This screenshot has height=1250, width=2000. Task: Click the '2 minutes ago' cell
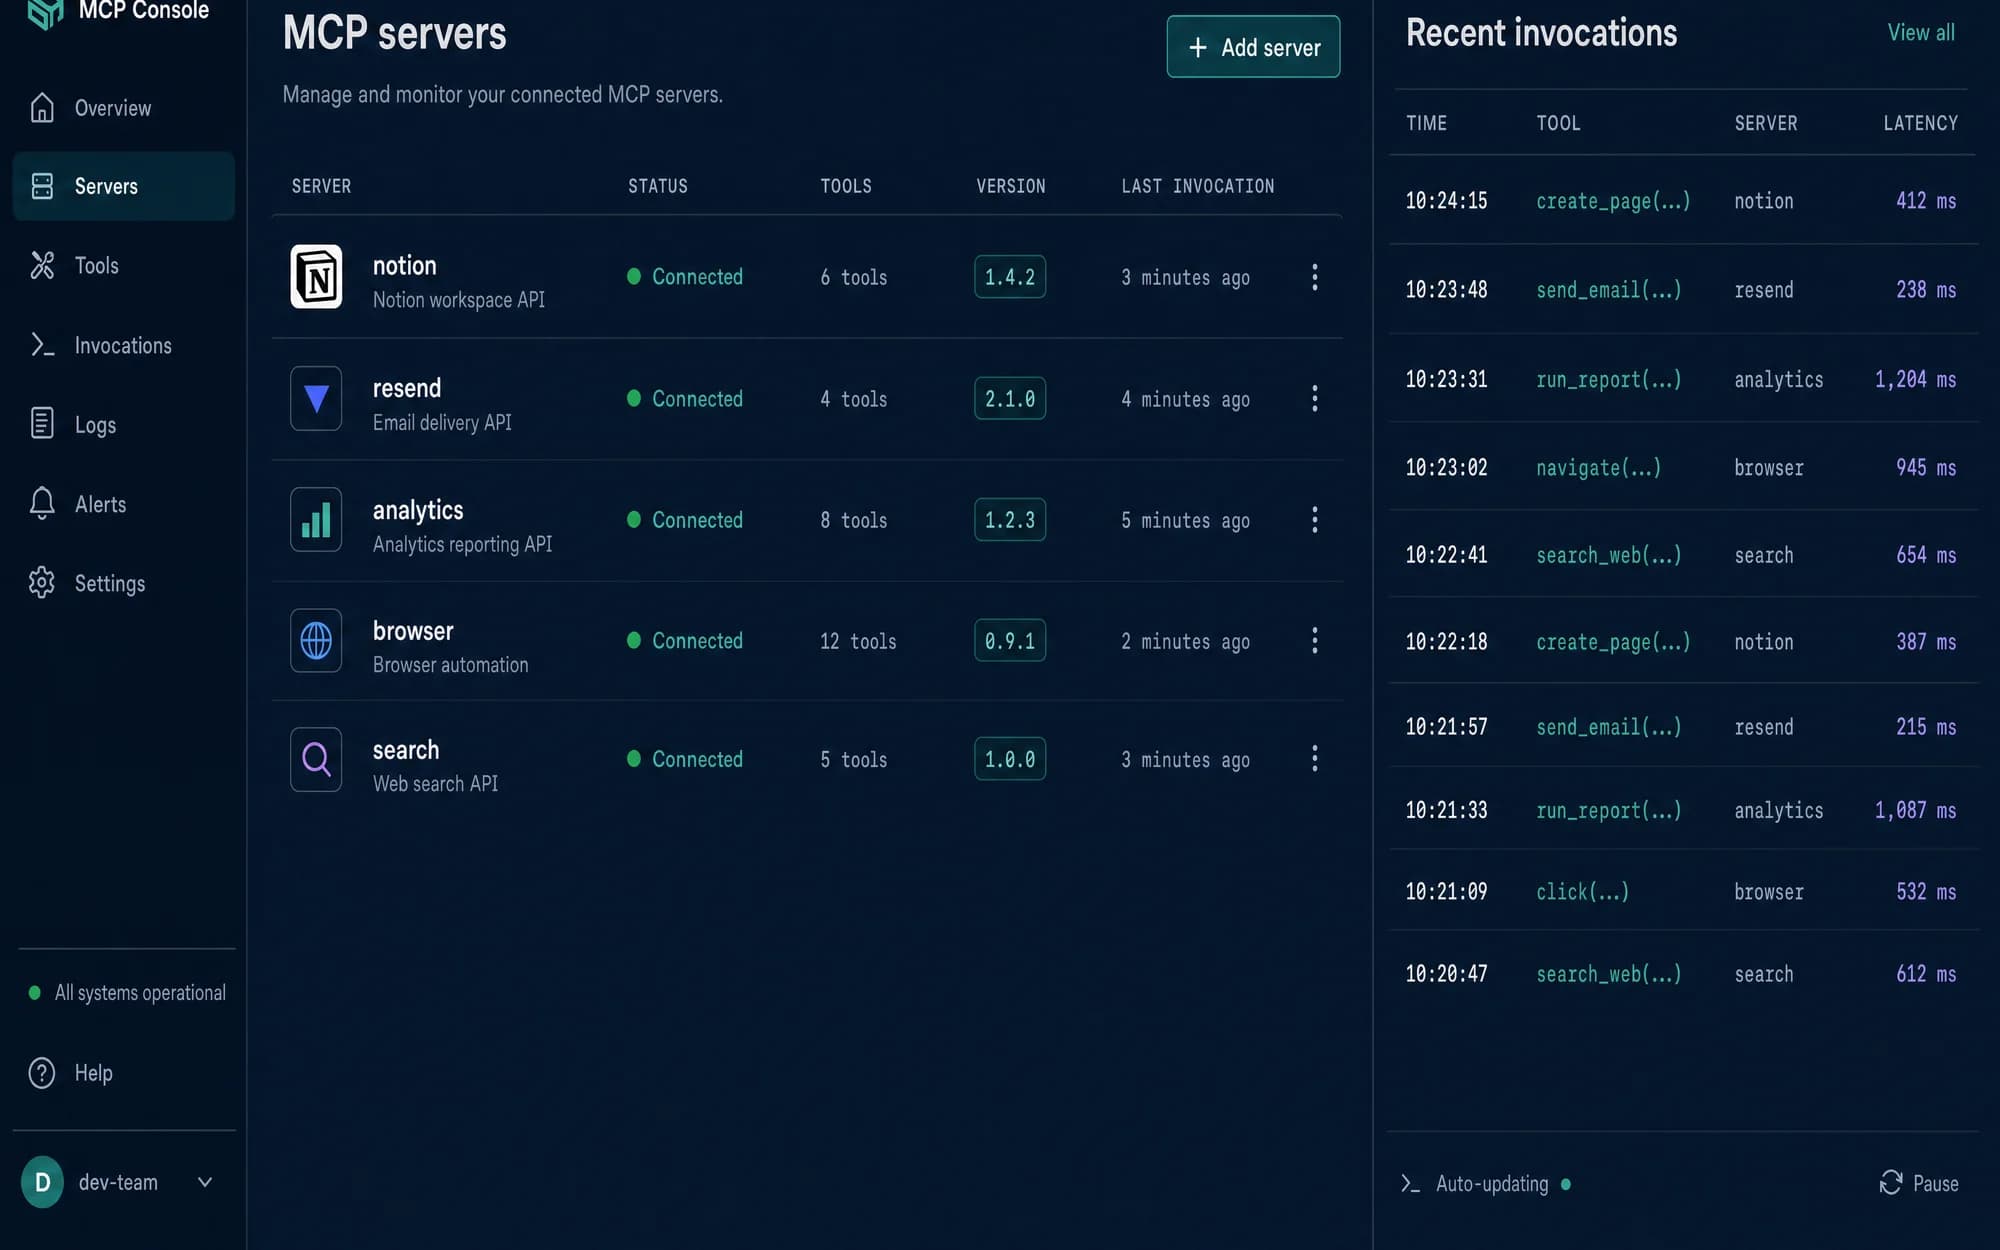click(x=1185, y=642)
